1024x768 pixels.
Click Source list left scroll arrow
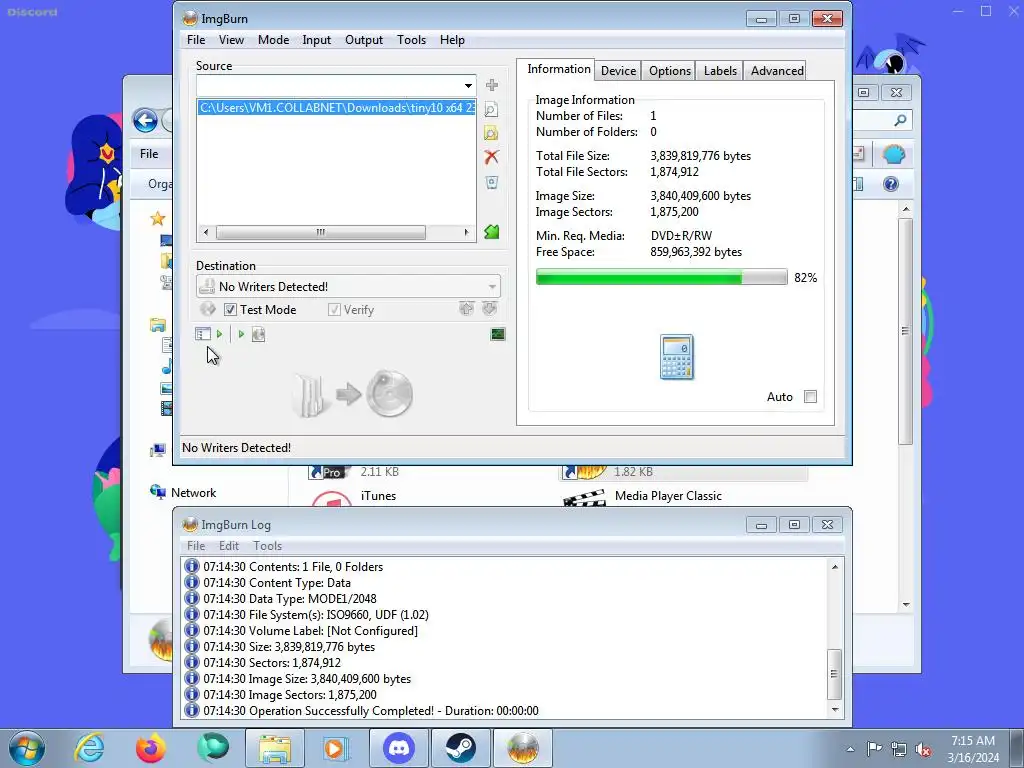click(206, 232)
